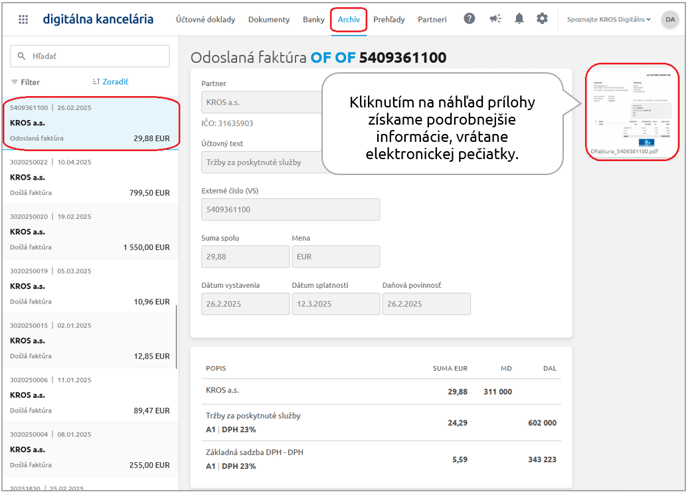Open the announcements megaphone icon
The width and height of the screenshot is (688, 492).
[495, 18]
